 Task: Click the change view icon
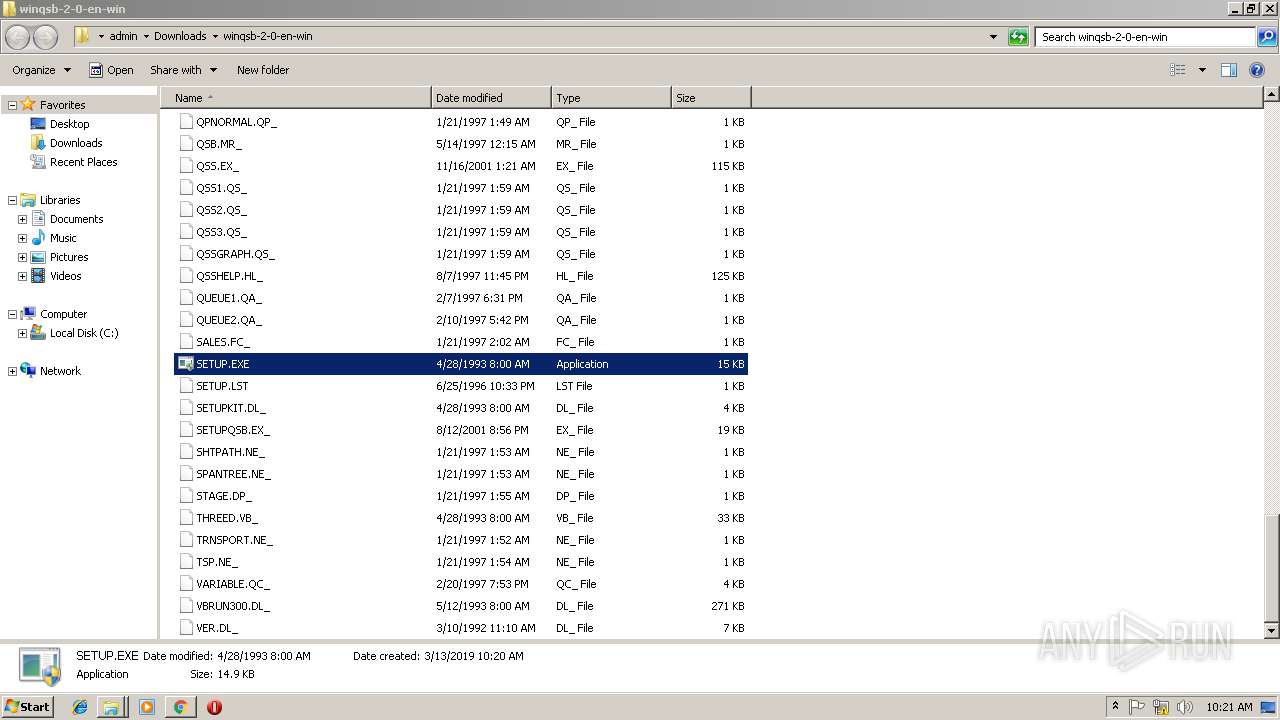click(x=1178, y=70)
